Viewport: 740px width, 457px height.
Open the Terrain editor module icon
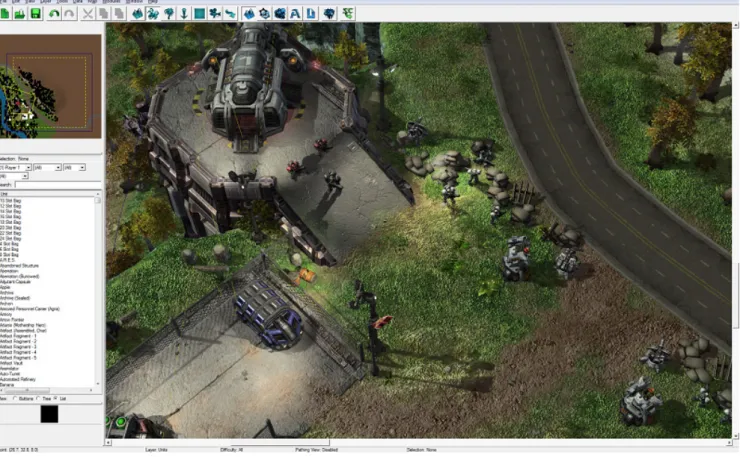pos(249,13)
